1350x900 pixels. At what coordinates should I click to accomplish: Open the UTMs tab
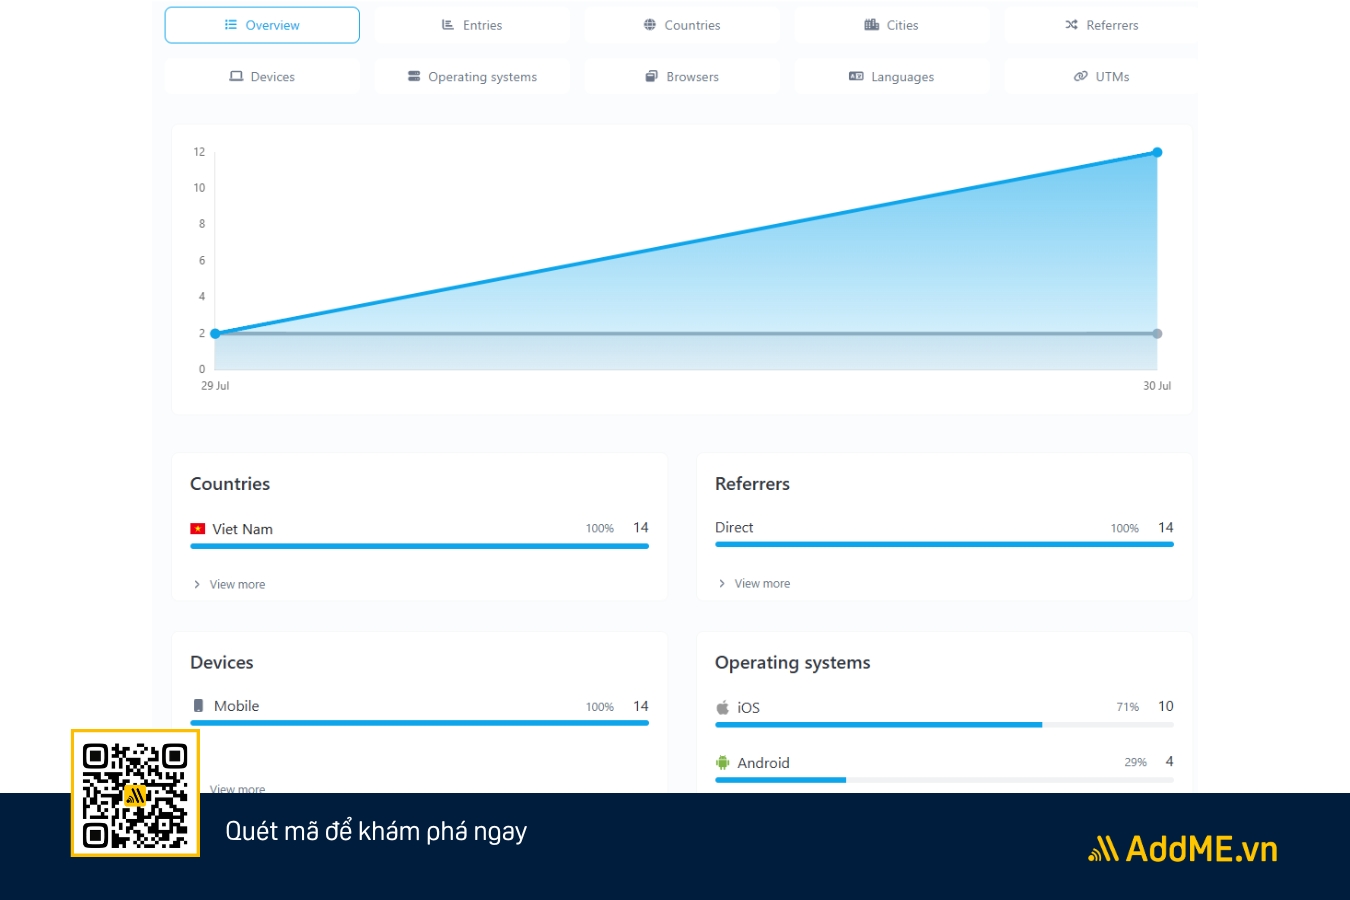point(1101,76)
